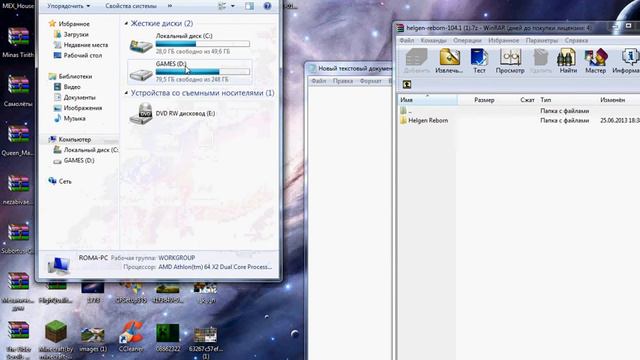
Task: Open the Мастер (Wizard) tool in WinRAR
Action: [596, 60]
